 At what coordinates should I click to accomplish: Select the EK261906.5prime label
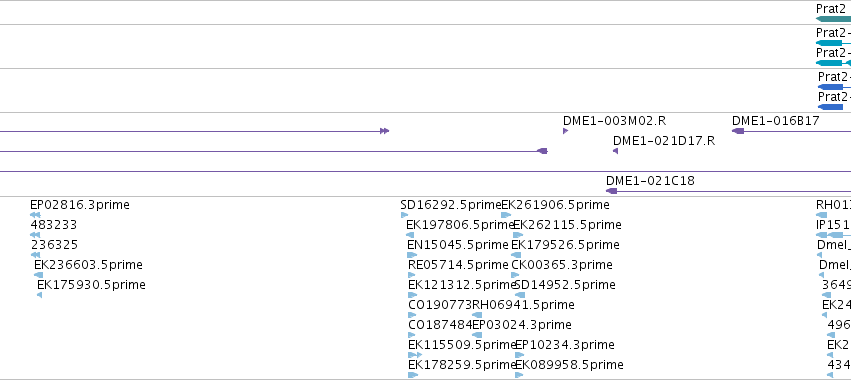(555, 205)
